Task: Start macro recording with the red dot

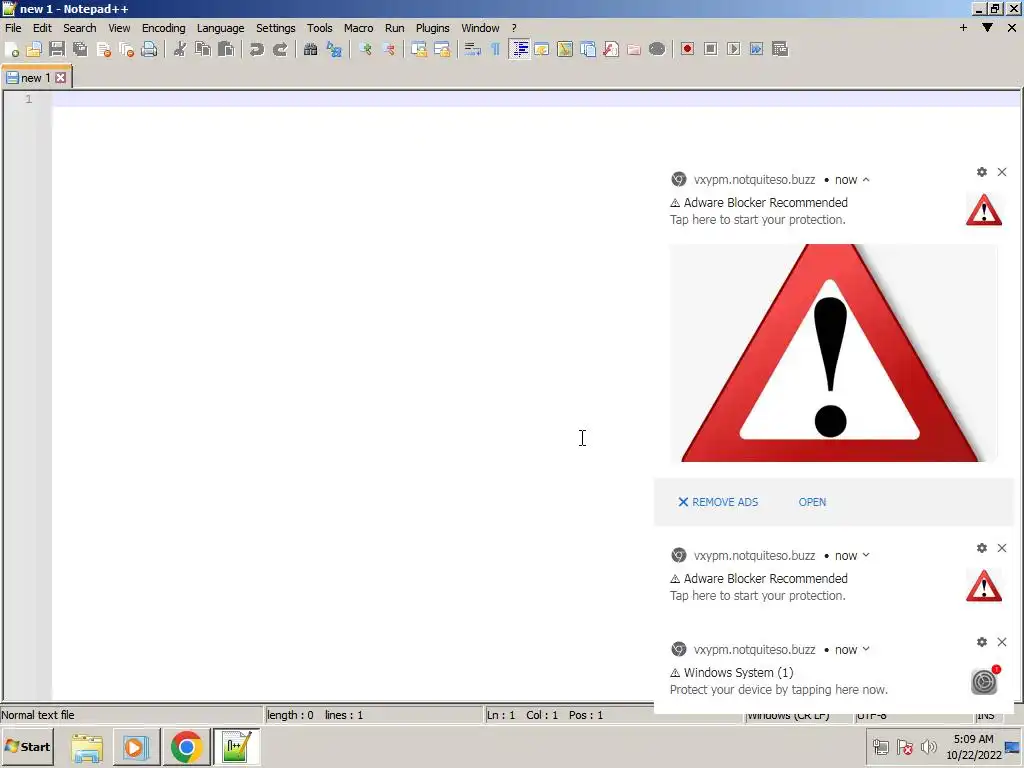Action: click(687, 50)
